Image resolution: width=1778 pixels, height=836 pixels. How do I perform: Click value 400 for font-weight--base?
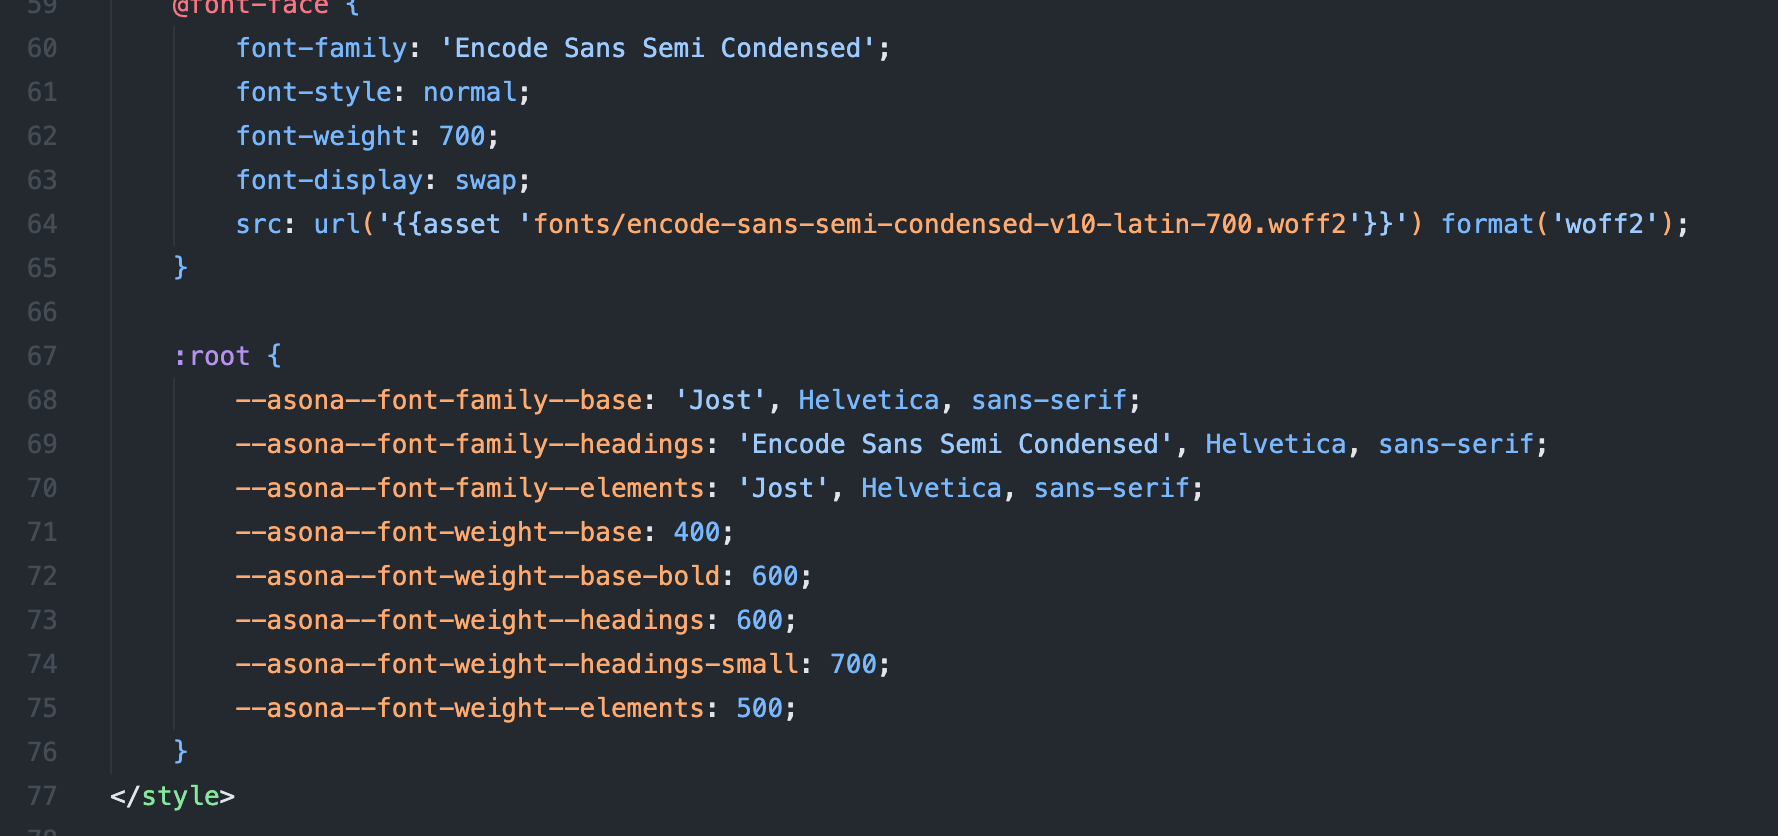point(697,532)
